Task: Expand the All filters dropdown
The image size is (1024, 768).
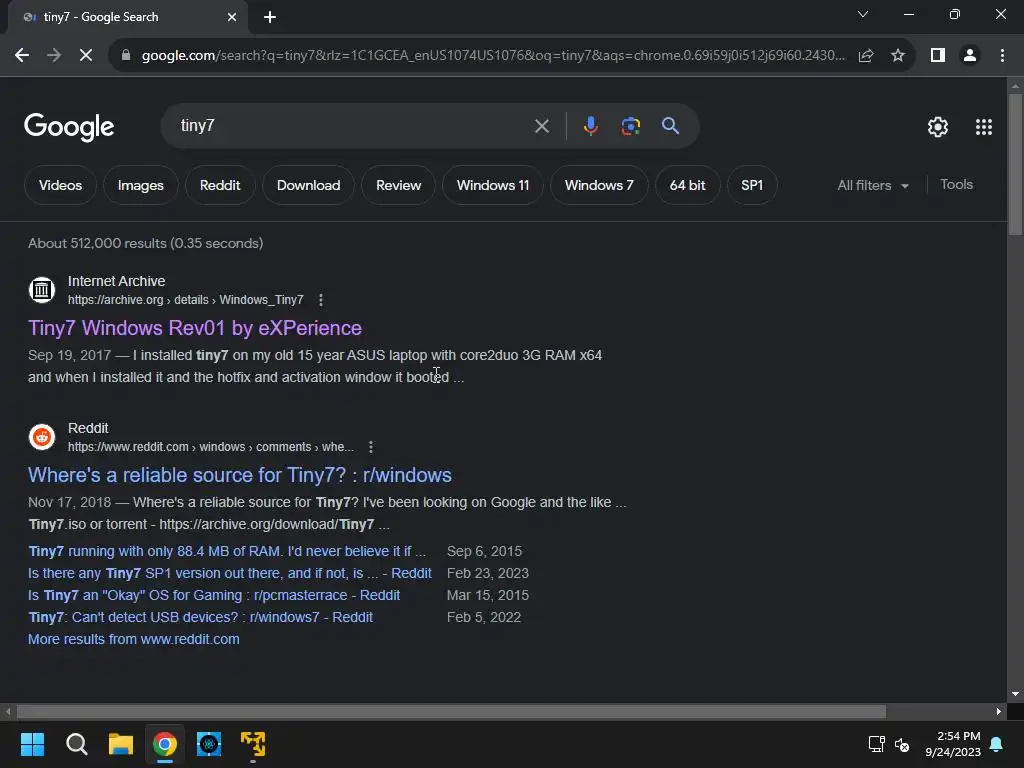Action: point(873,185)
